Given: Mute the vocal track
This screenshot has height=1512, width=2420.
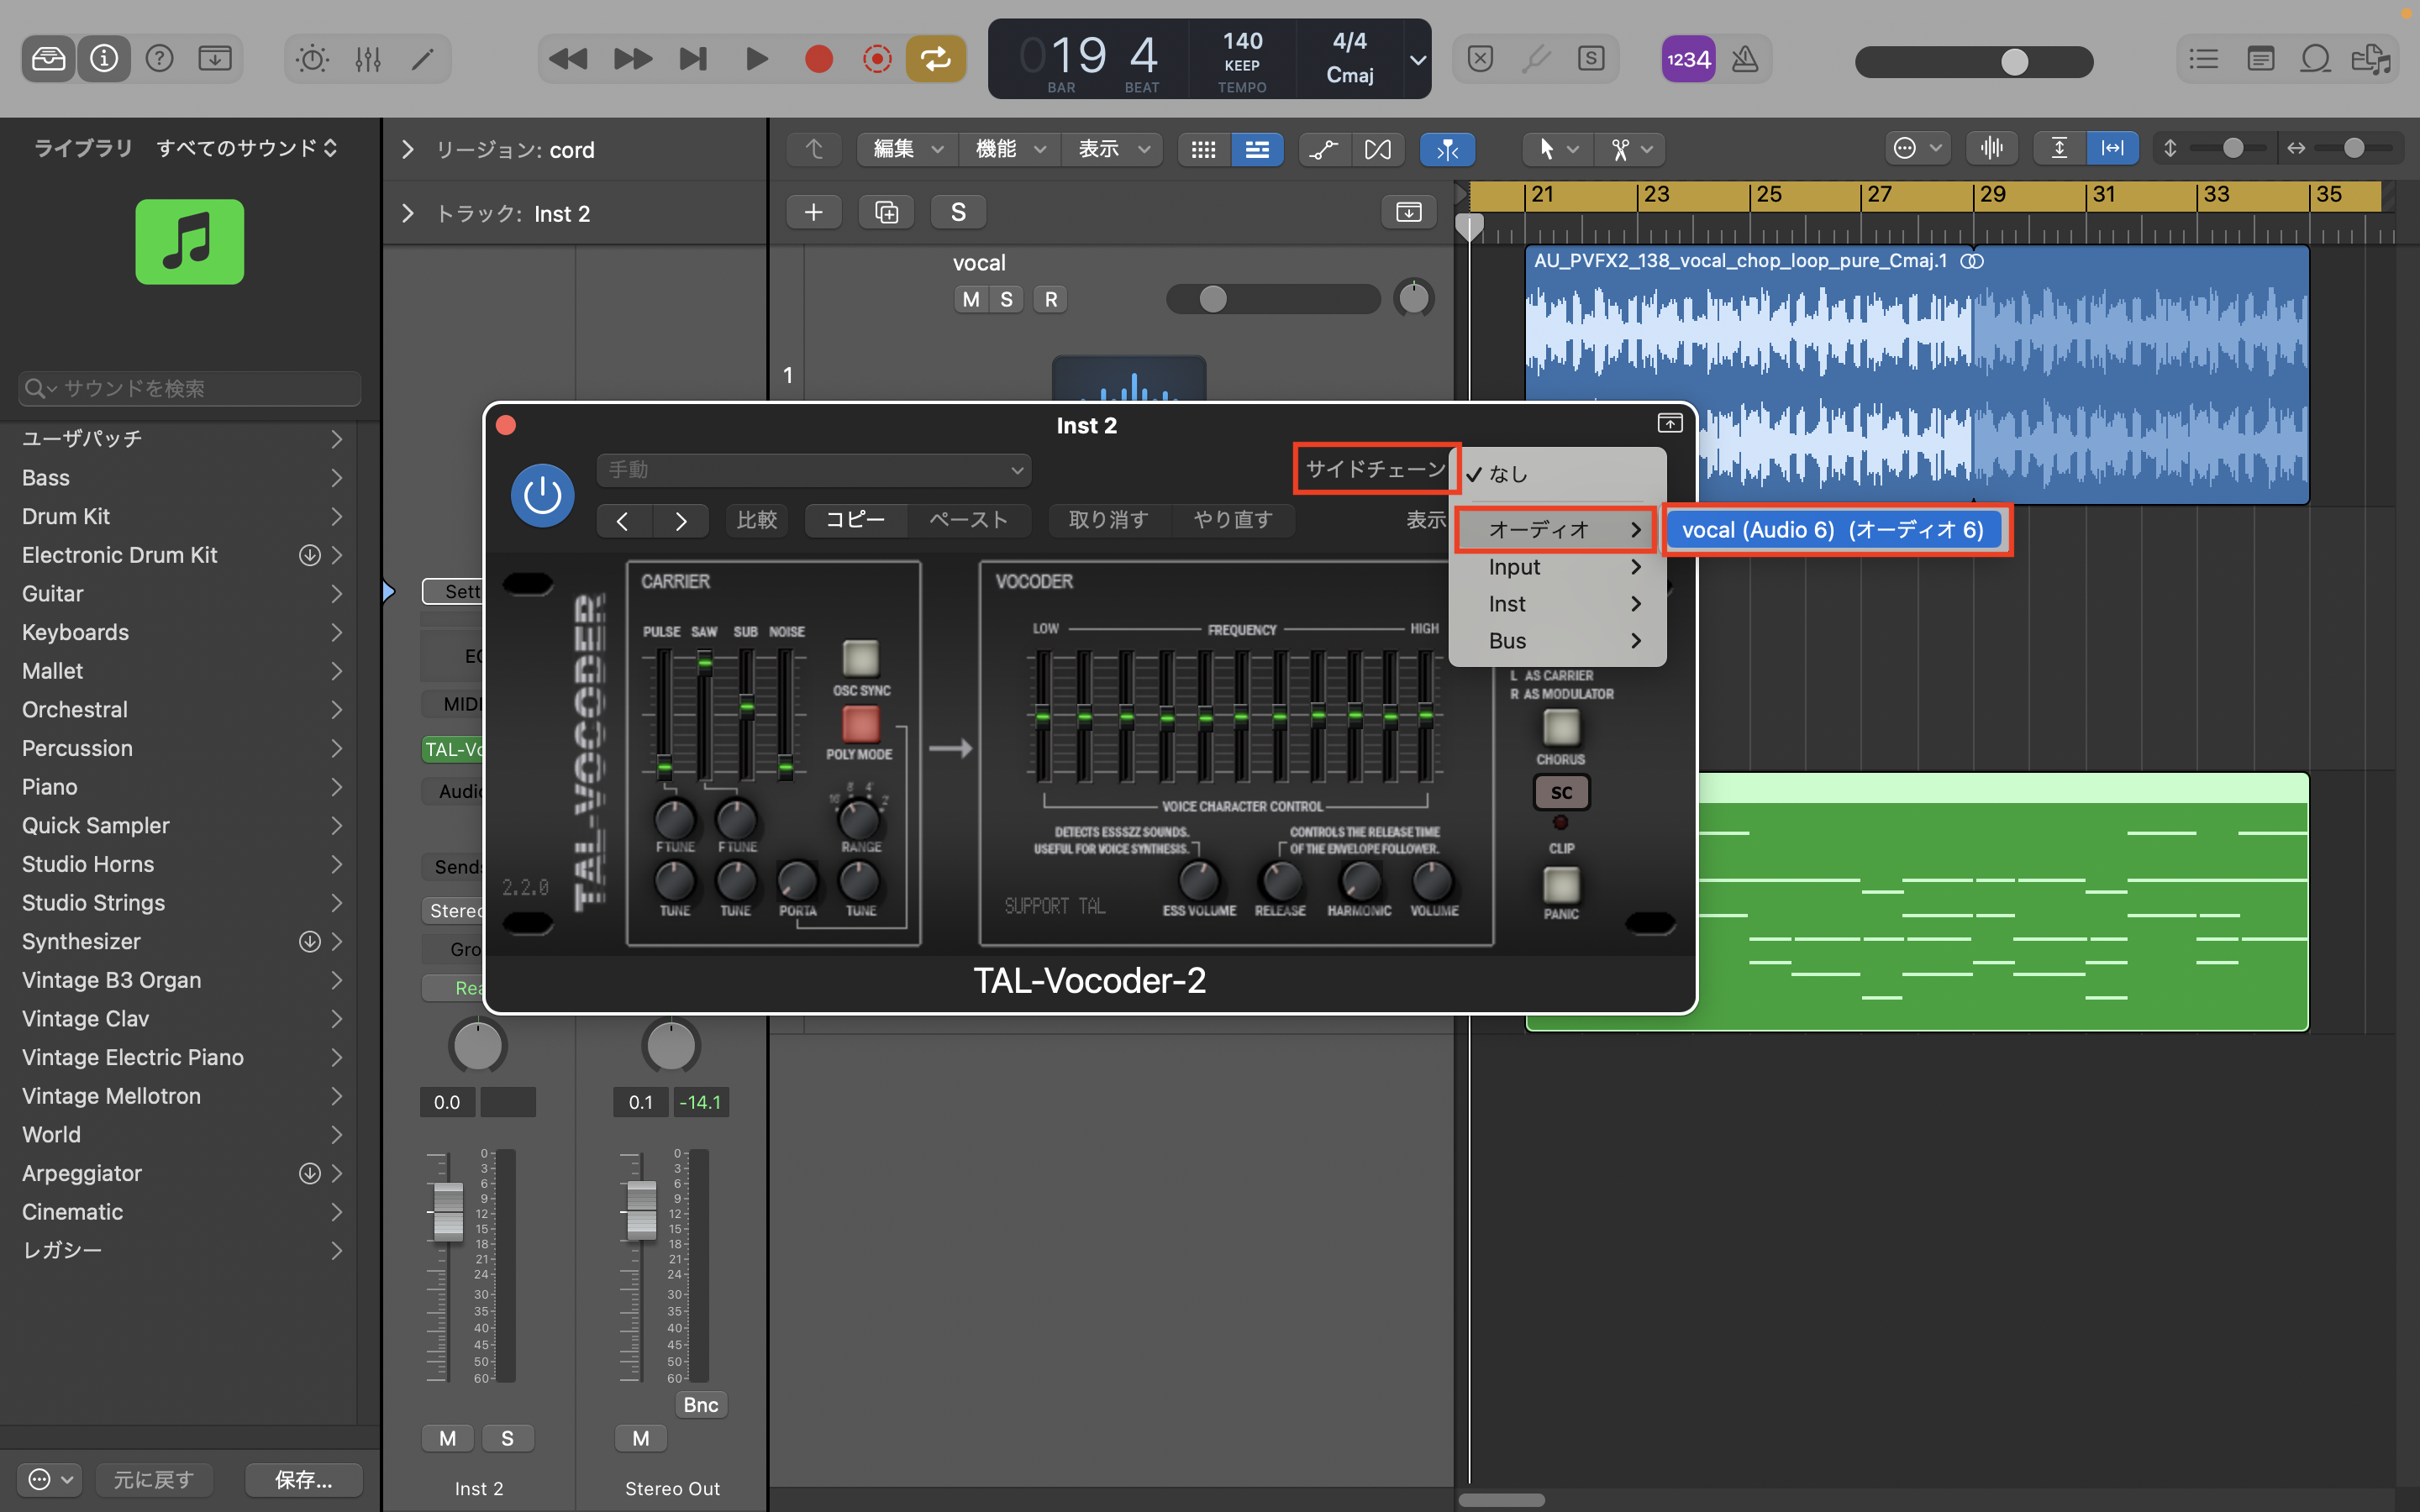Looking at the screenshot, I should [970, 299].
